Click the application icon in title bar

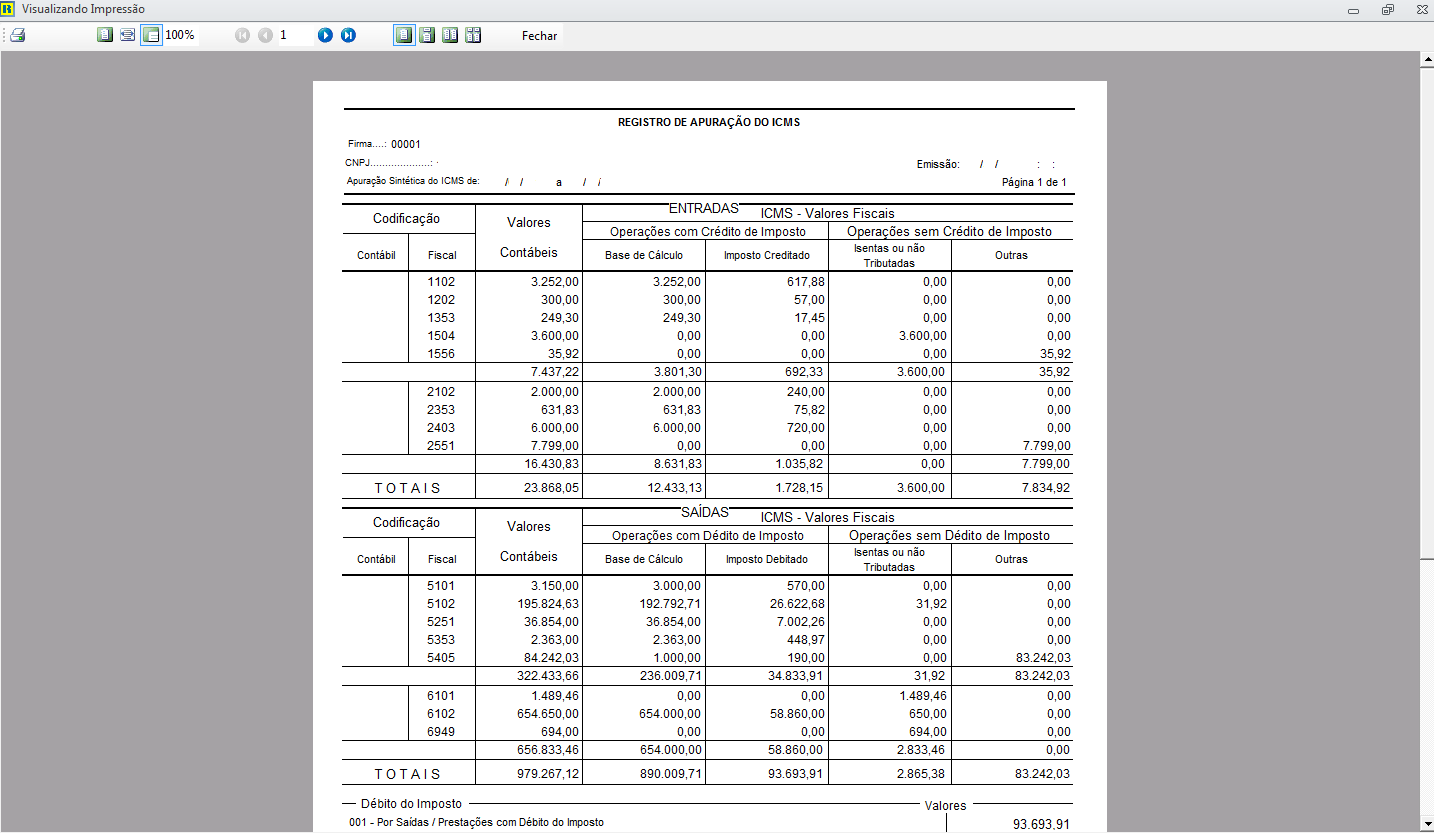[x=9, y=9]
